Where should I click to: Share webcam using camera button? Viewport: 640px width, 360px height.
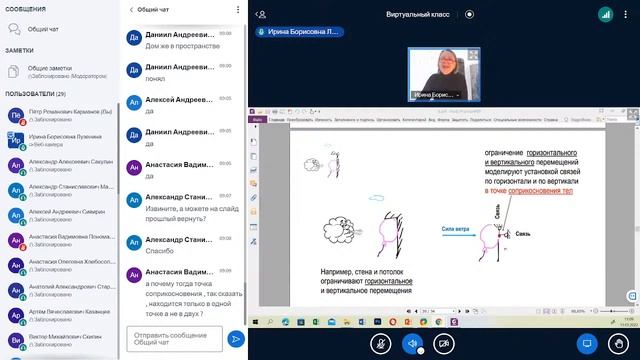pos(444,344)
